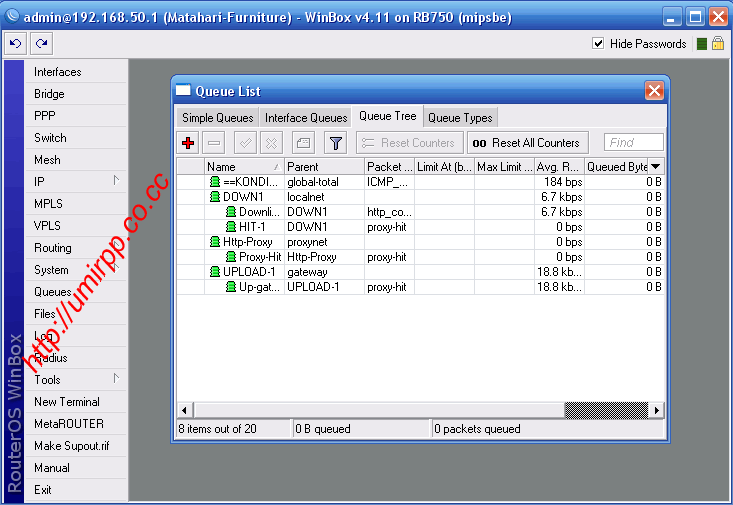Click the Max Limit column header
The height and width of the screenshot is (505, 733).
(x=504, y=166)
